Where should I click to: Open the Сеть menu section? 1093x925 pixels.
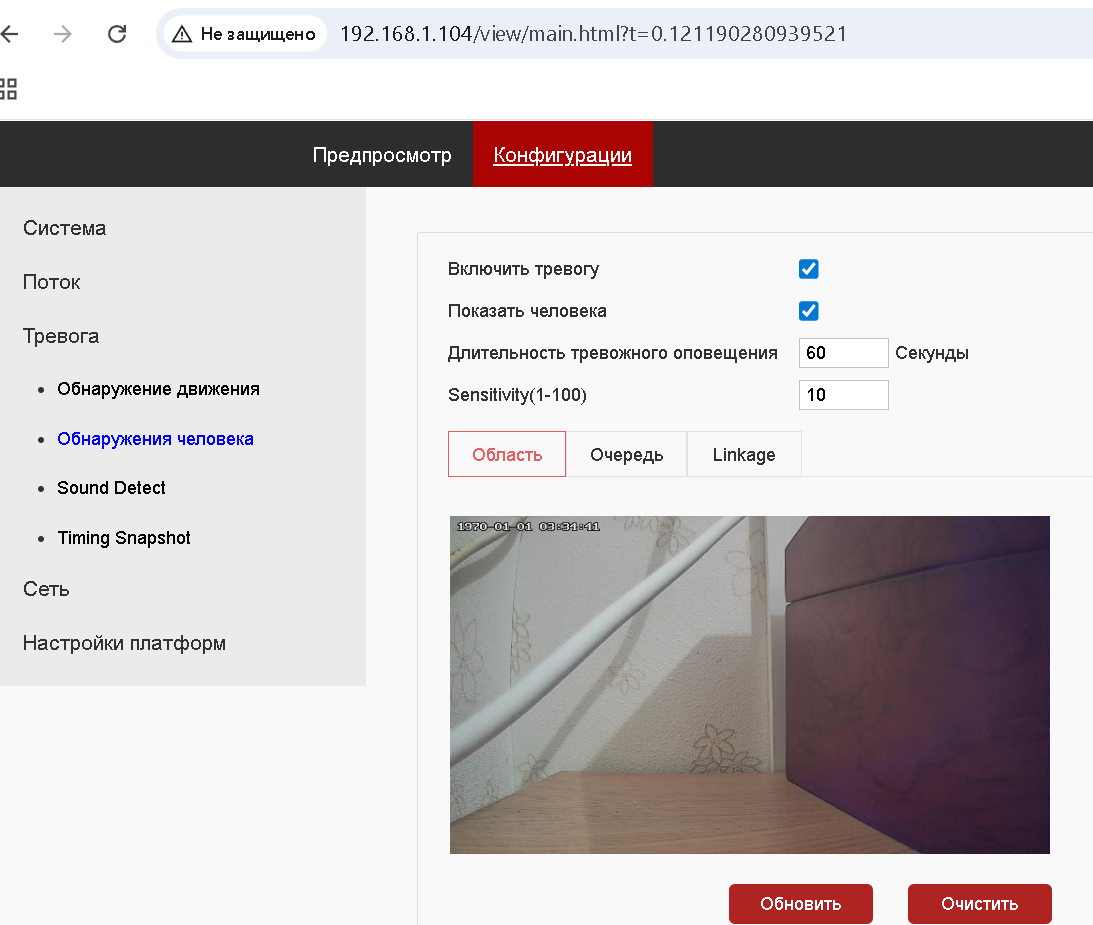pos(46,589)
